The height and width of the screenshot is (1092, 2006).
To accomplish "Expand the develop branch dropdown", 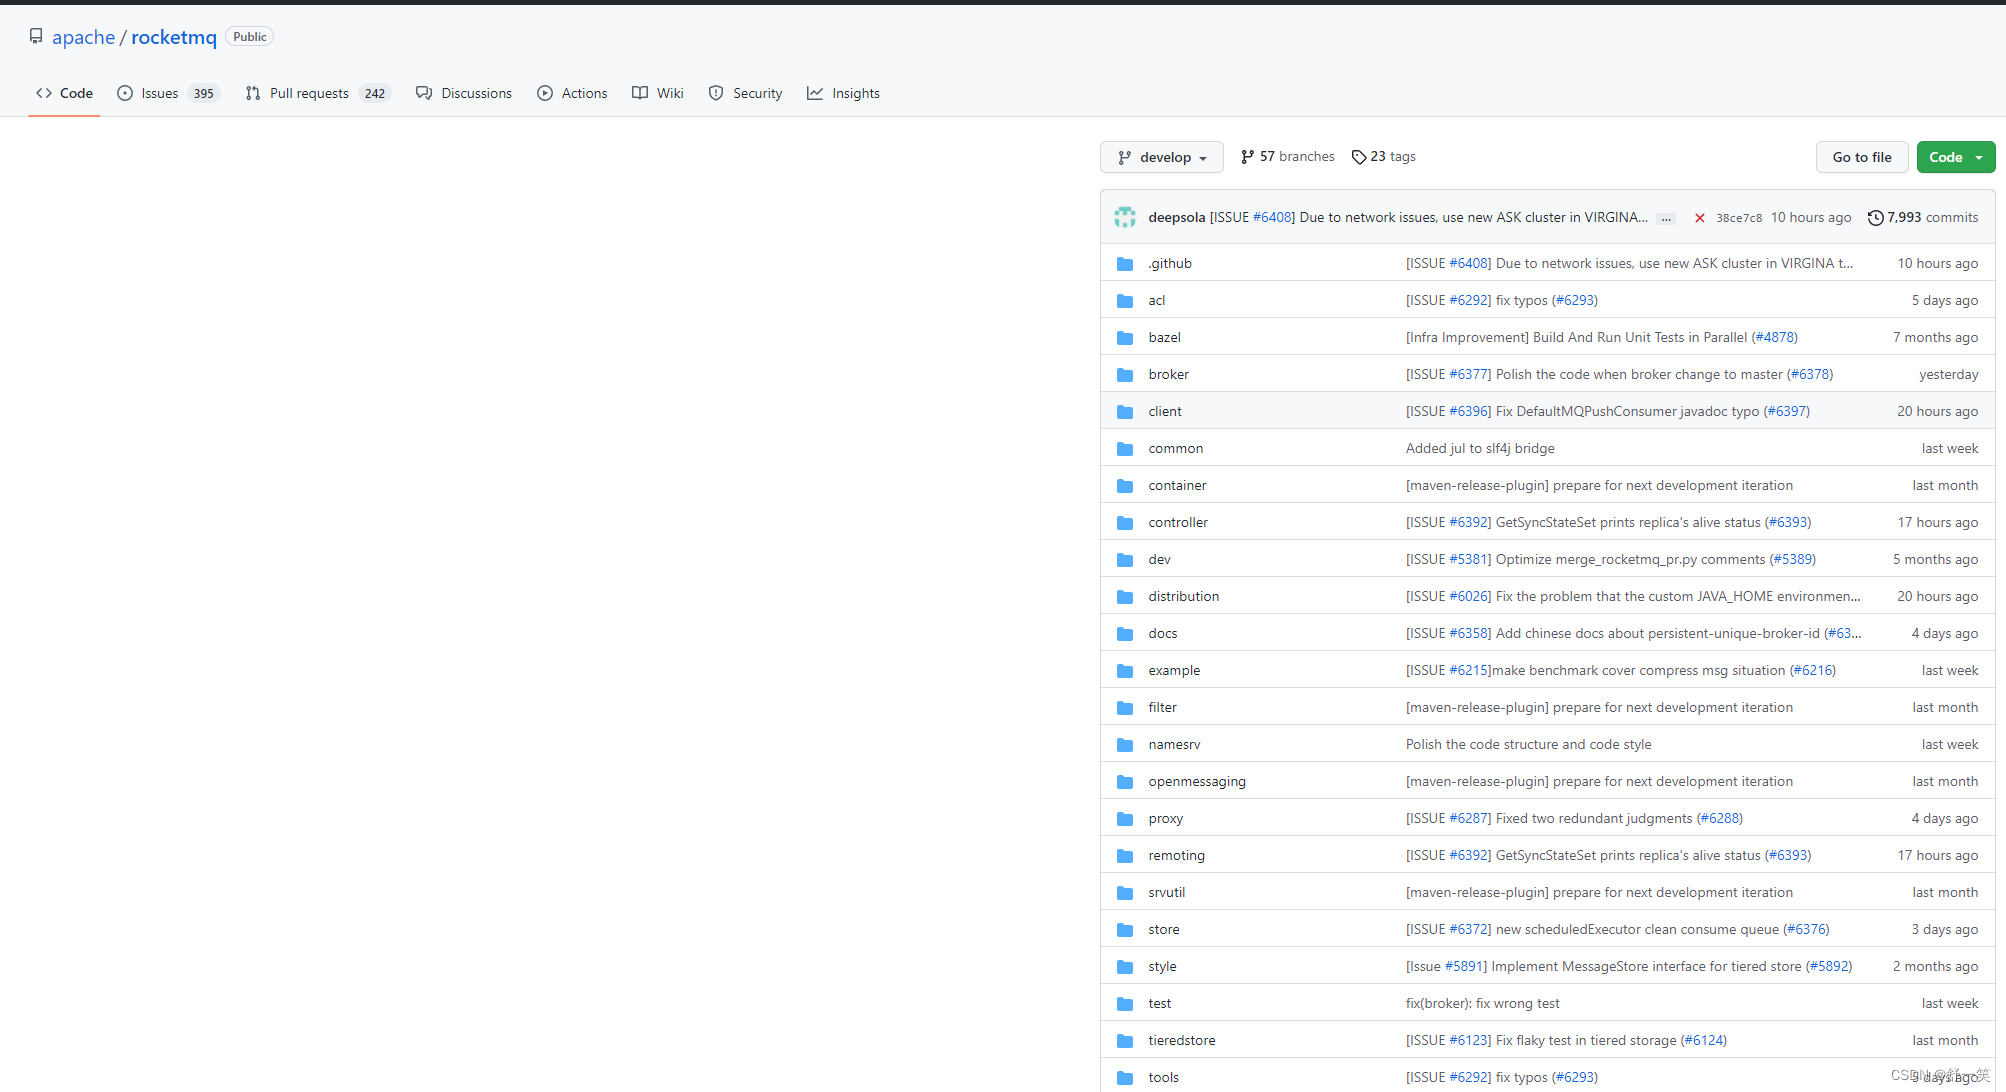I will click(x=1161, y=157).
